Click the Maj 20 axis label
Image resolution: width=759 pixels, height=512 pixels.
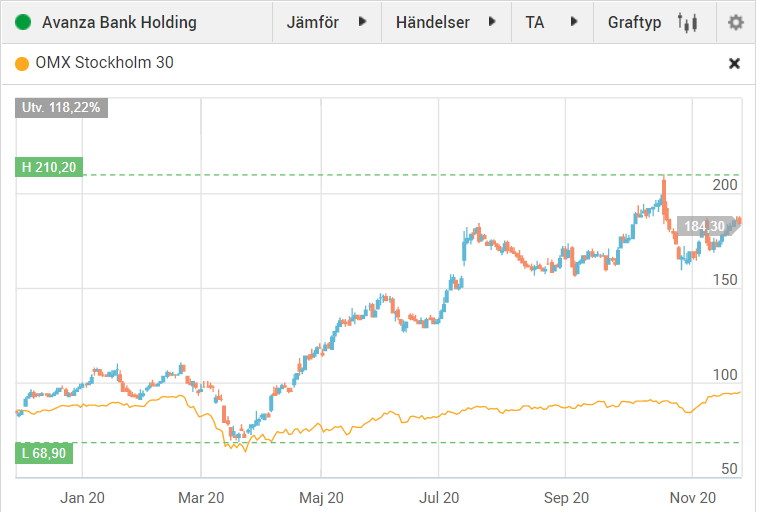pyautogui.click(x=321, y=497)
